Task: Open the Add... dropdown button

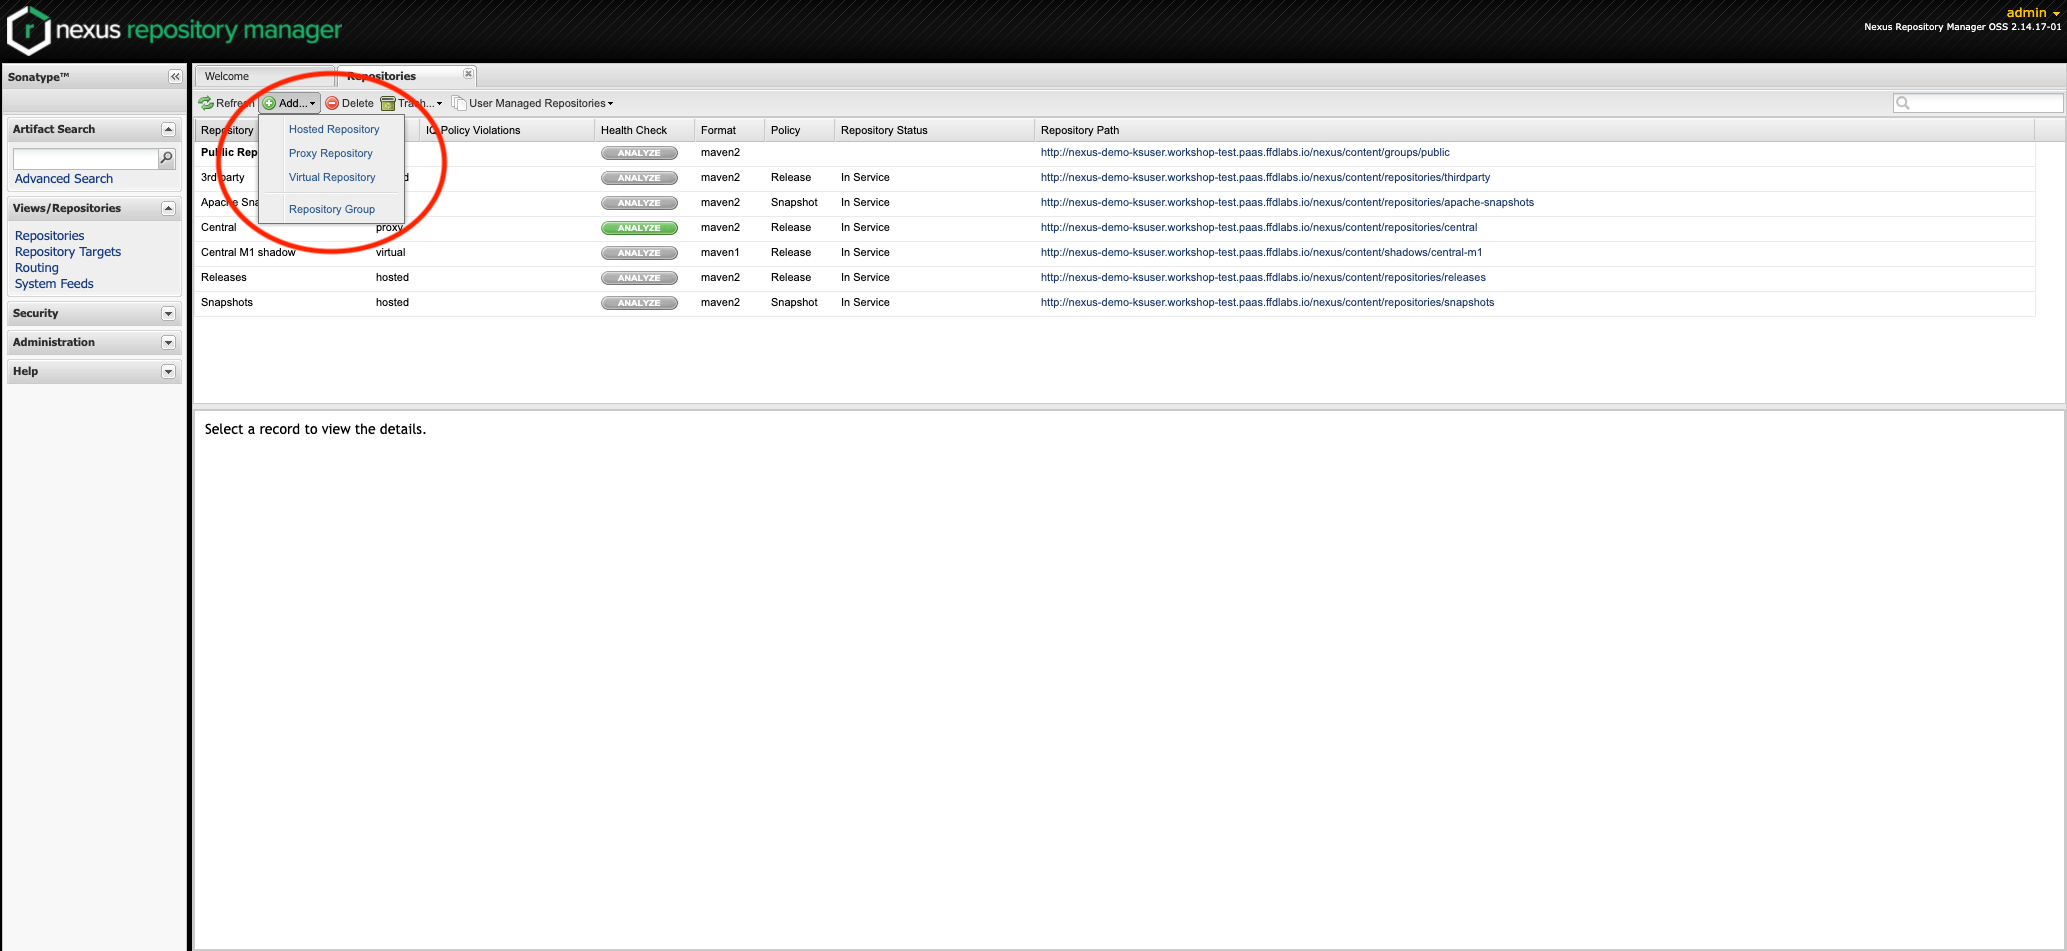Action: pos(290,103)
